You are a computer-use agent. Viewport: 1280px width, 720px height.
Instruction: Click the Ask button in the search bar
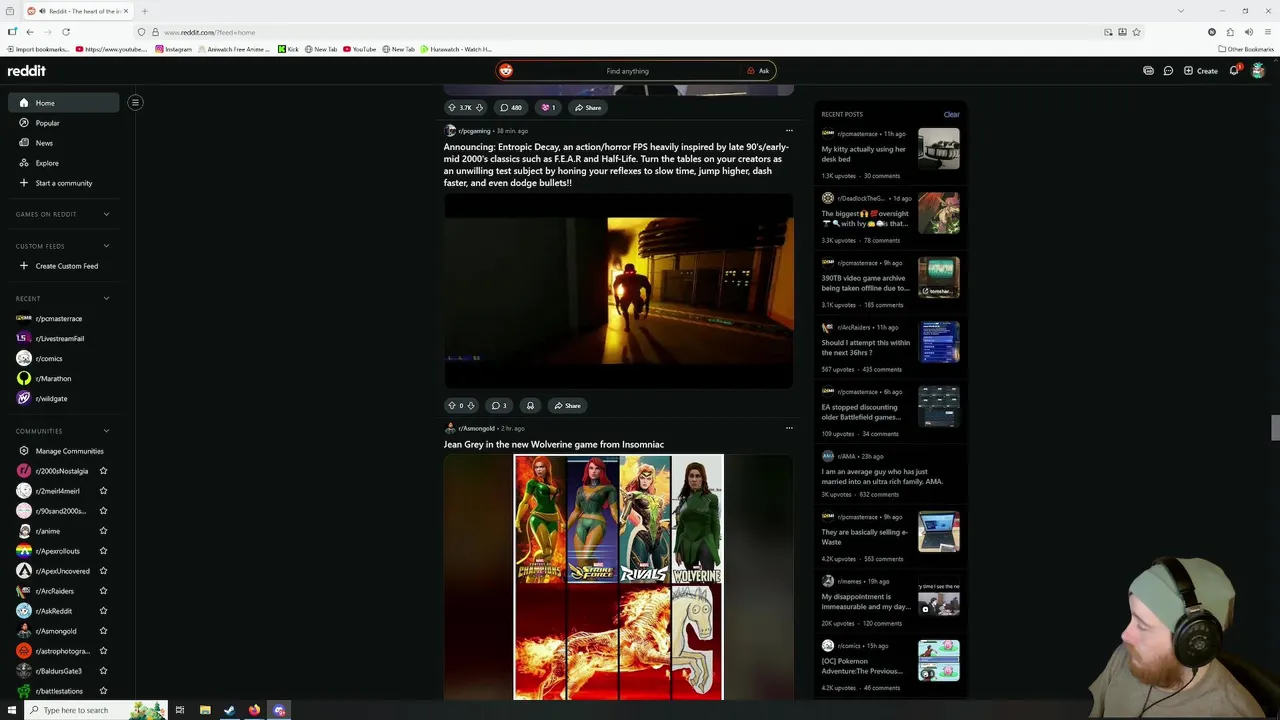(x=758, y=71)
